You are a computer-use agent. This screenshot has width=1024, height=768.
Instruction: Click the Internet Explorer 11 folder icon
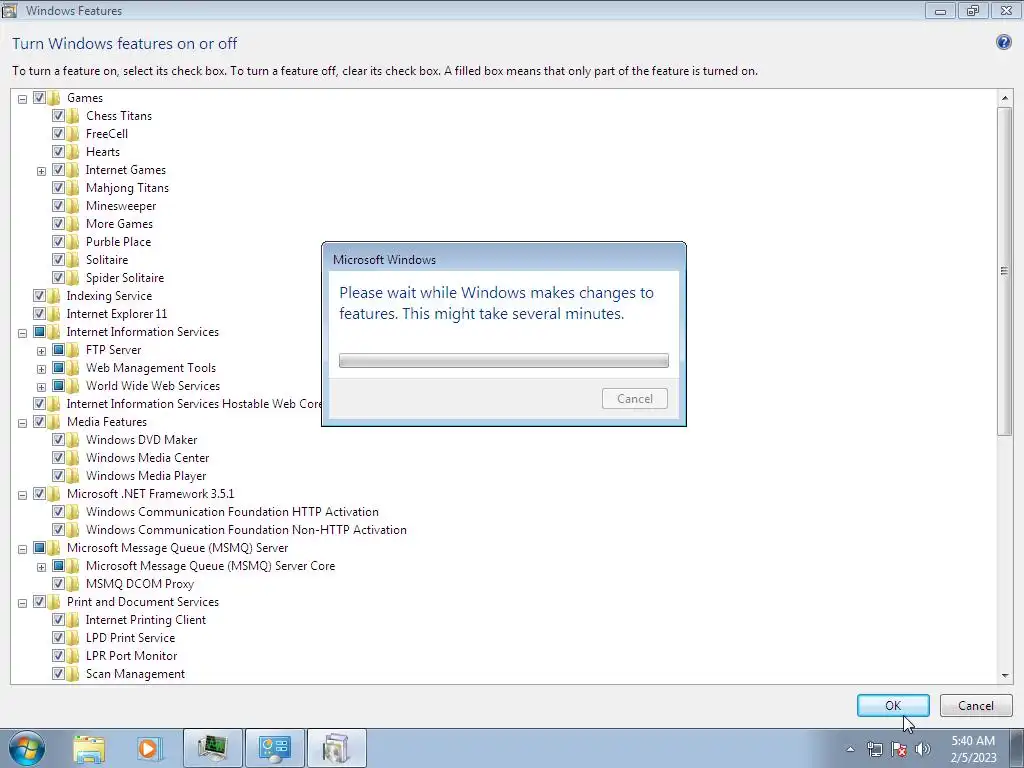pyautogui.click(x=54, y=314)
